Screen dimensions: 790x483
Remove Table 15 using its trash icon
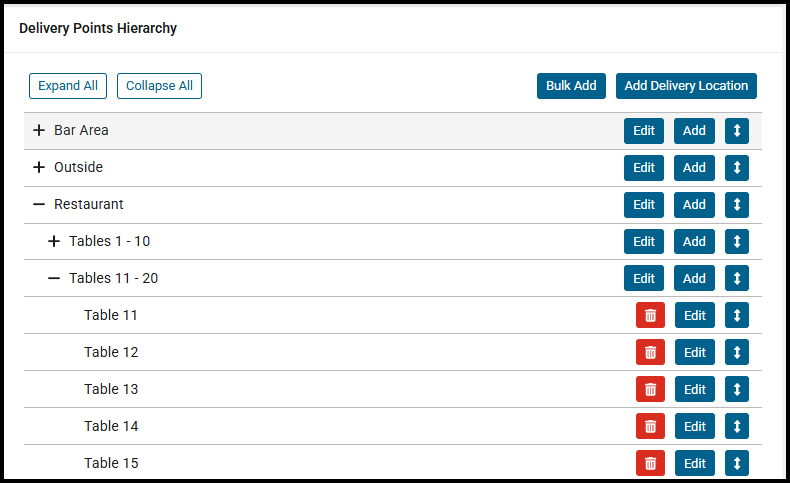[x=650, y=463]
